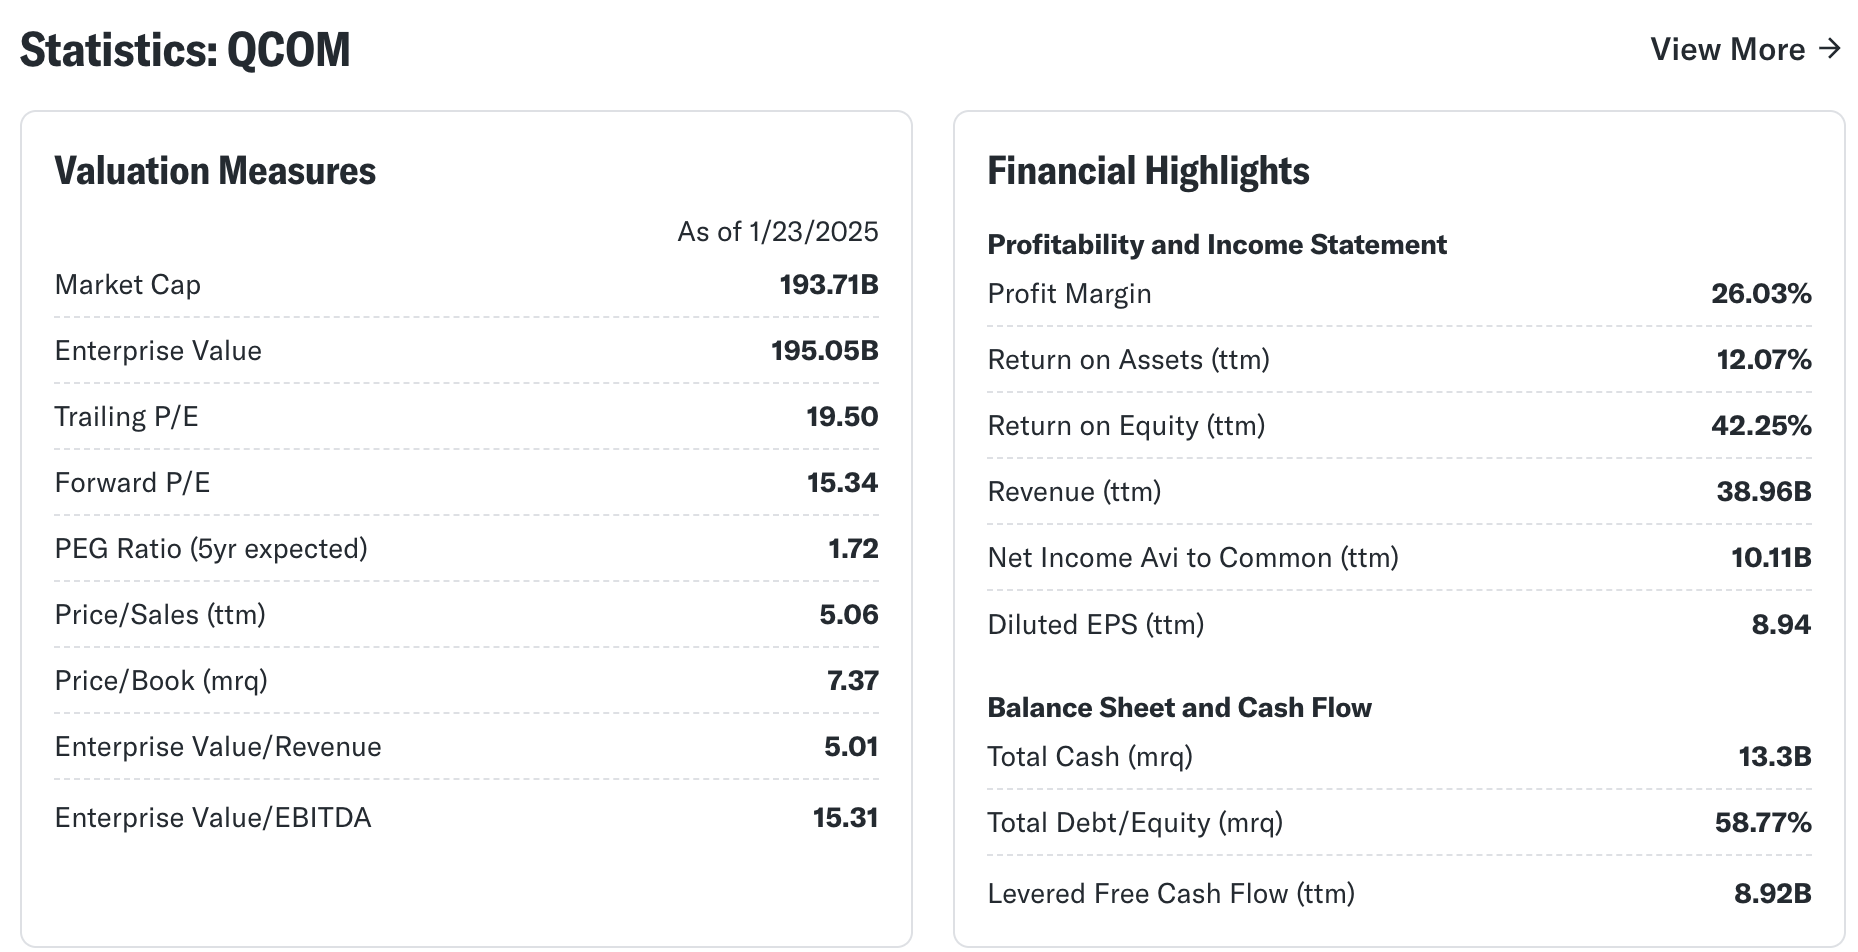Select the Financial Highlights heading

pos(1148,171)
